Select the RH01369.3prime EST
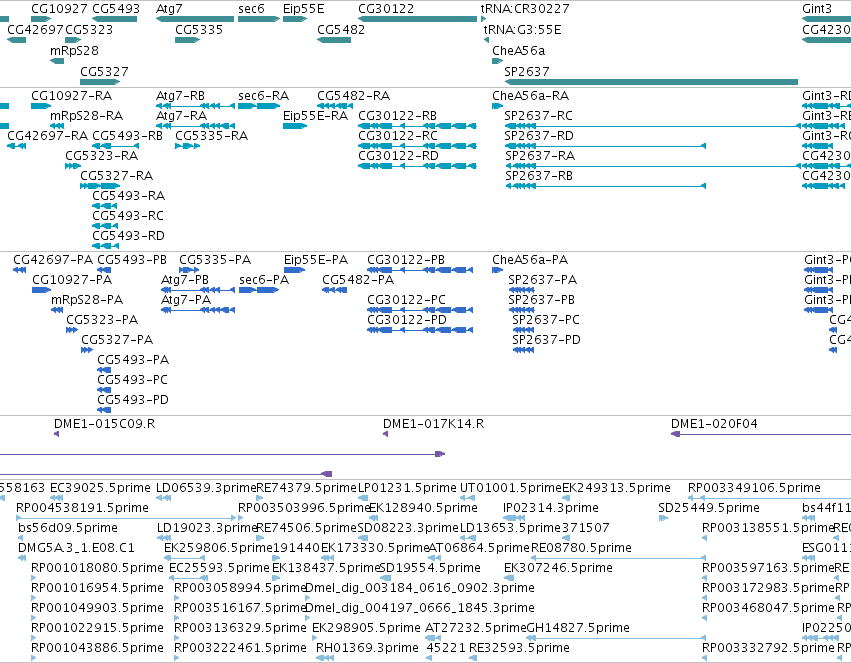This screenshot has height=663, width=851. 325,658
